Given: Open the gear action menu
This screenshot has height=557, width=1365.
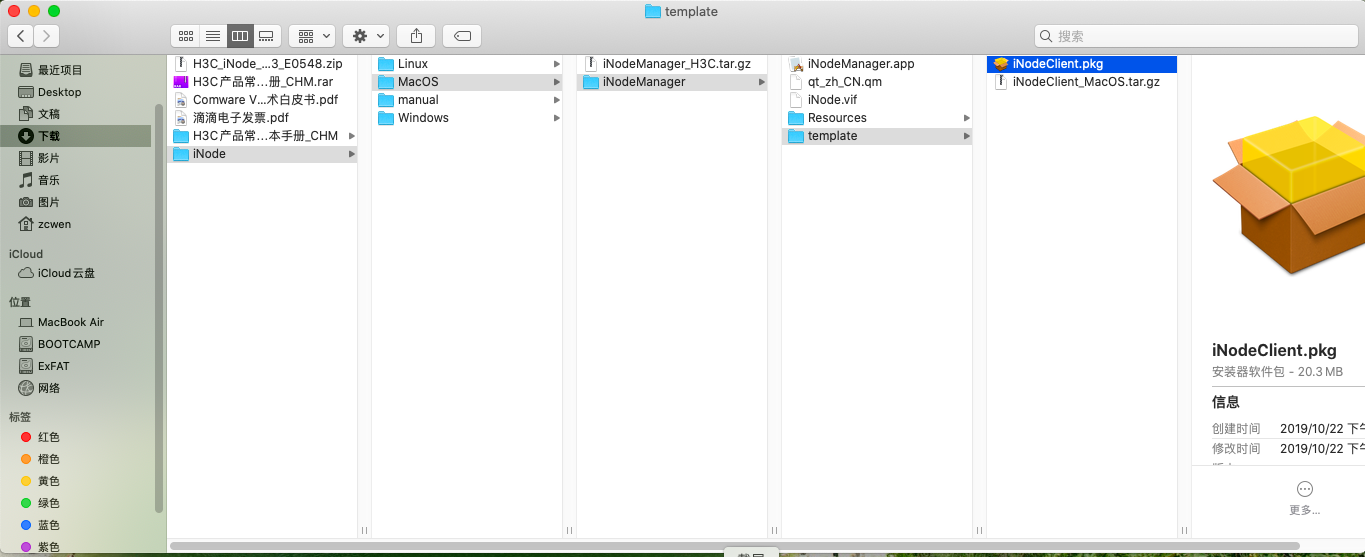Looking at the screenshot, I should 366,36.
